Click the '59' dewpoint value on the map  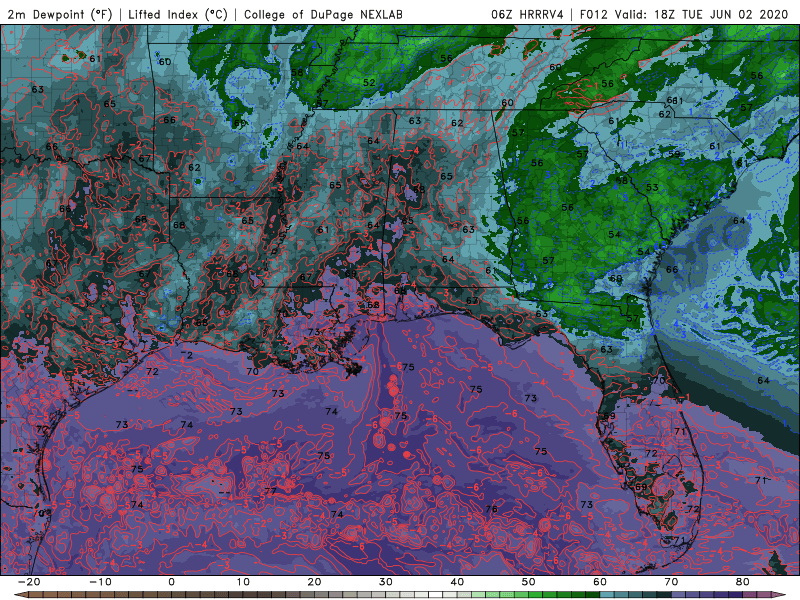click(x=674, y=154)
